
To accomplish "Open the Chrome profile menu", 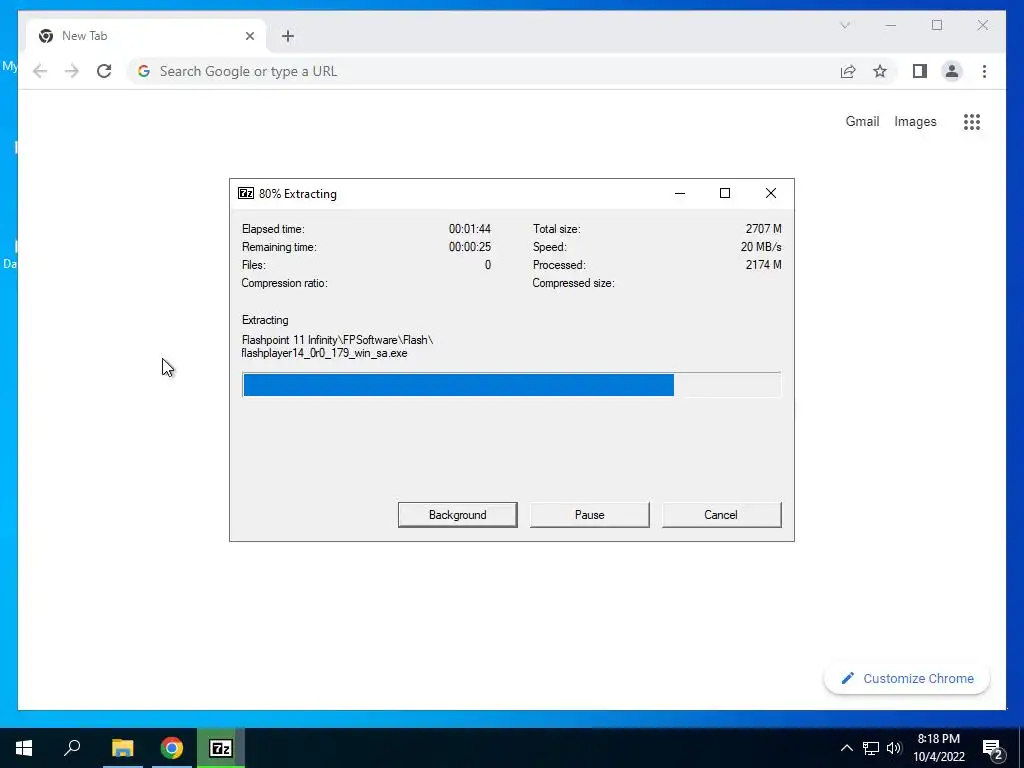I will [x=952, y=71].
